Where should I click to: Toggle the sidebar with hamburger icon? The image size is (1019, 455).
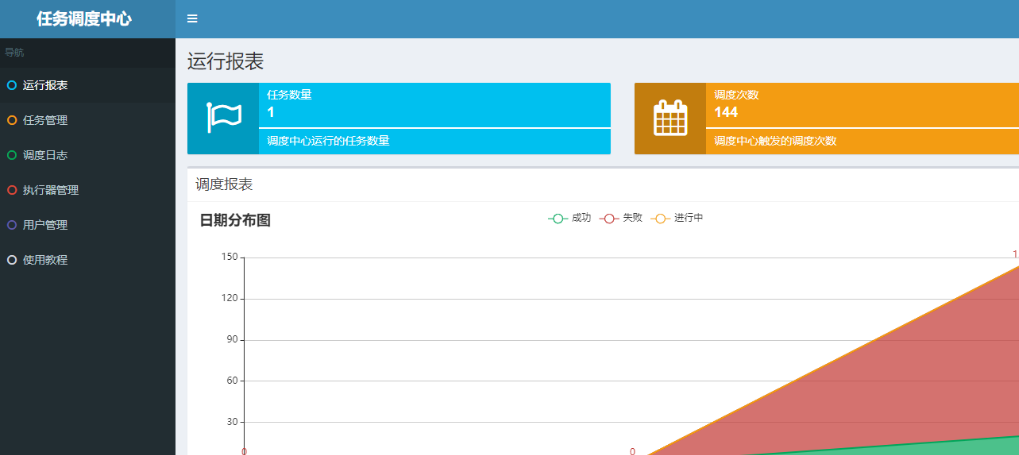(192, 19)
